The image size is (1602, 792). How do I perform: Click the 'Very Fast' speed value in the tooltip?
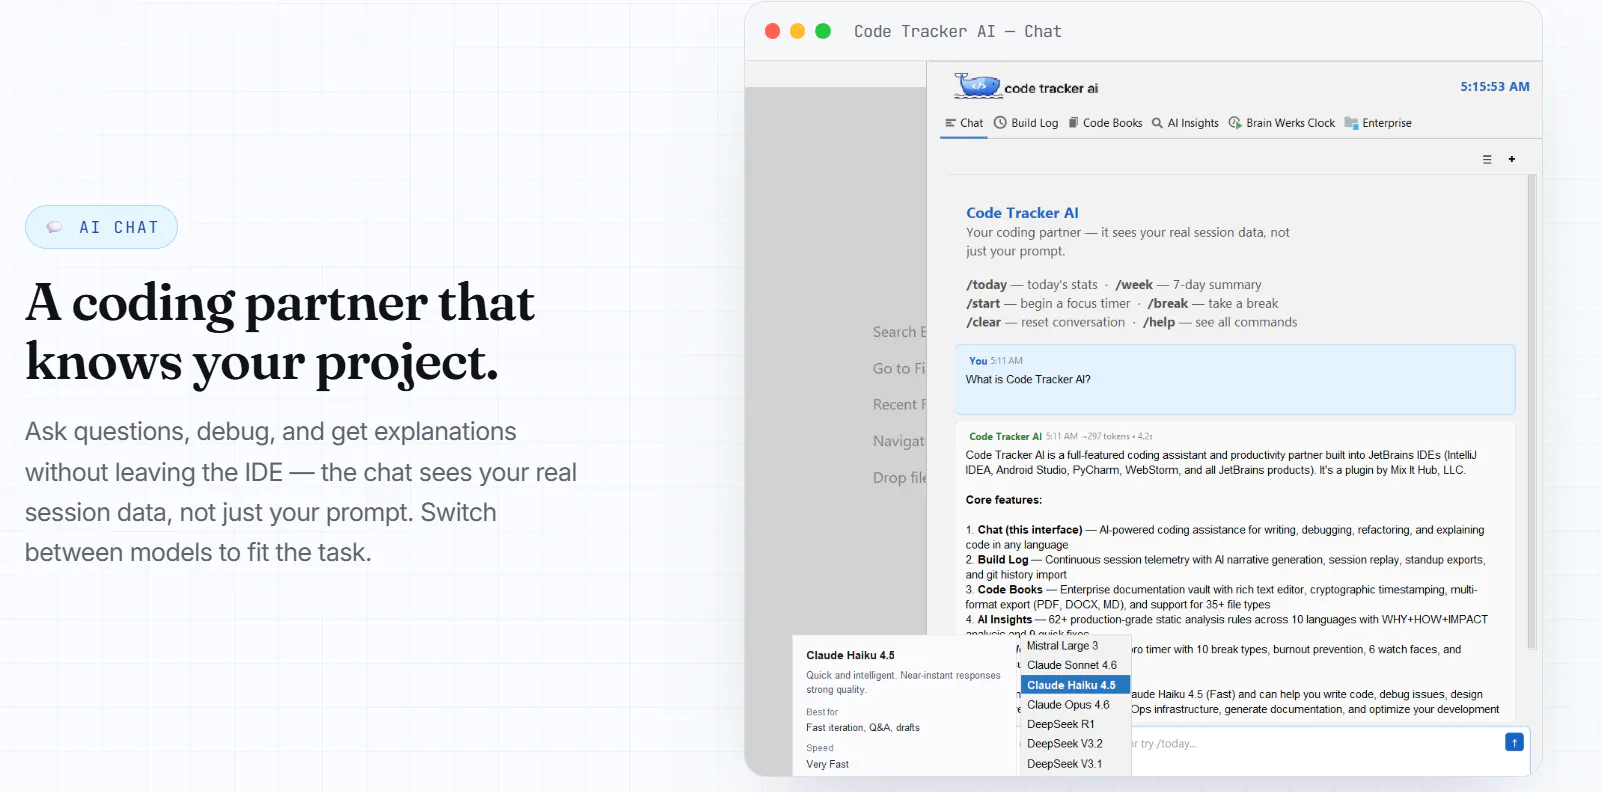click(827, 764)
